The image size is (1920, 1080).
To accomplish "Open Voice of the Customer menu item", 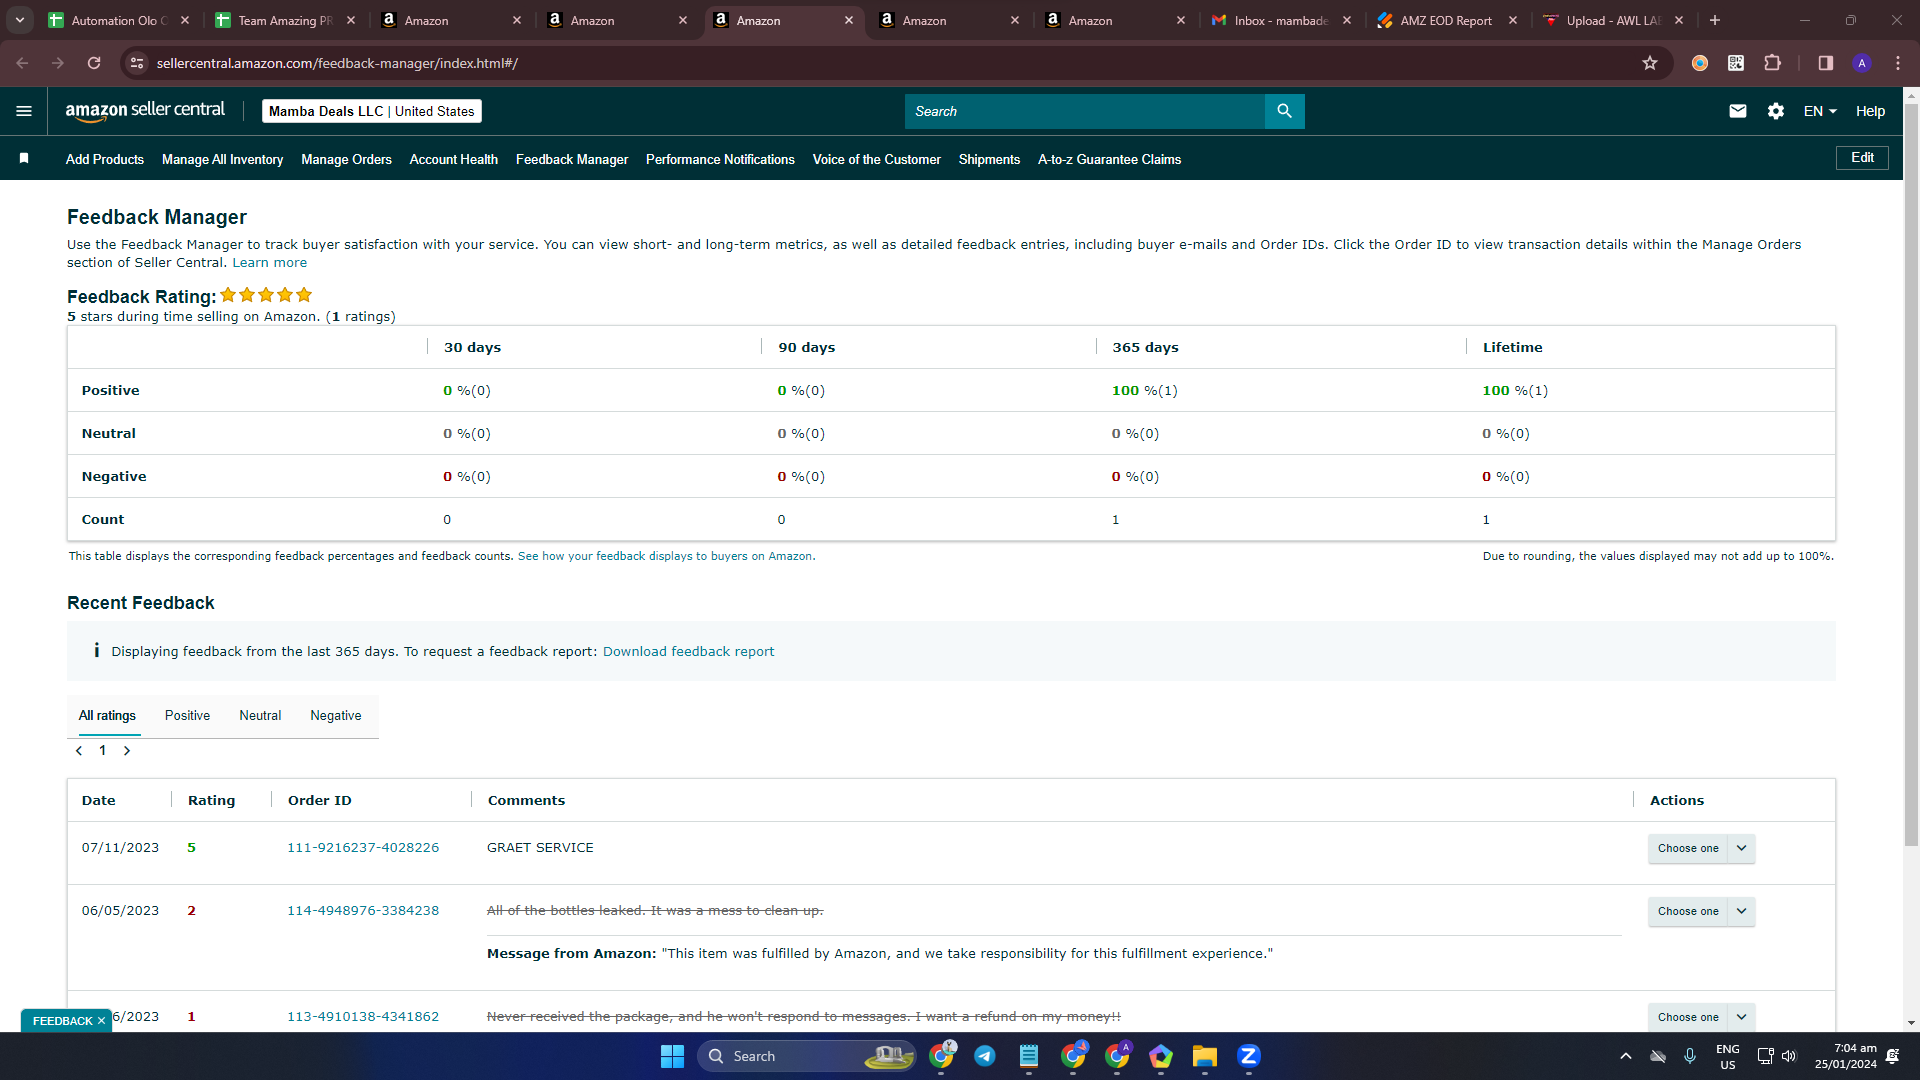I will (876, 159).
